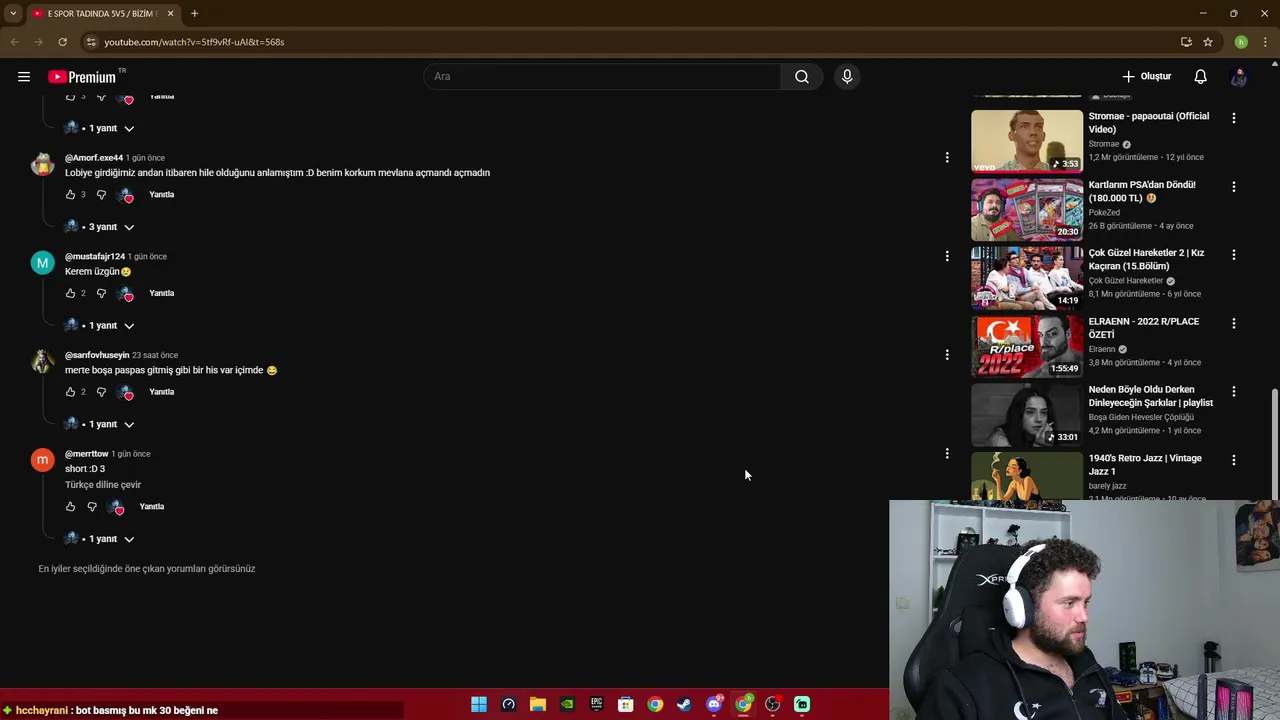
Task: Click the Chrome address bar URL
Action: (x=194, y=42)
